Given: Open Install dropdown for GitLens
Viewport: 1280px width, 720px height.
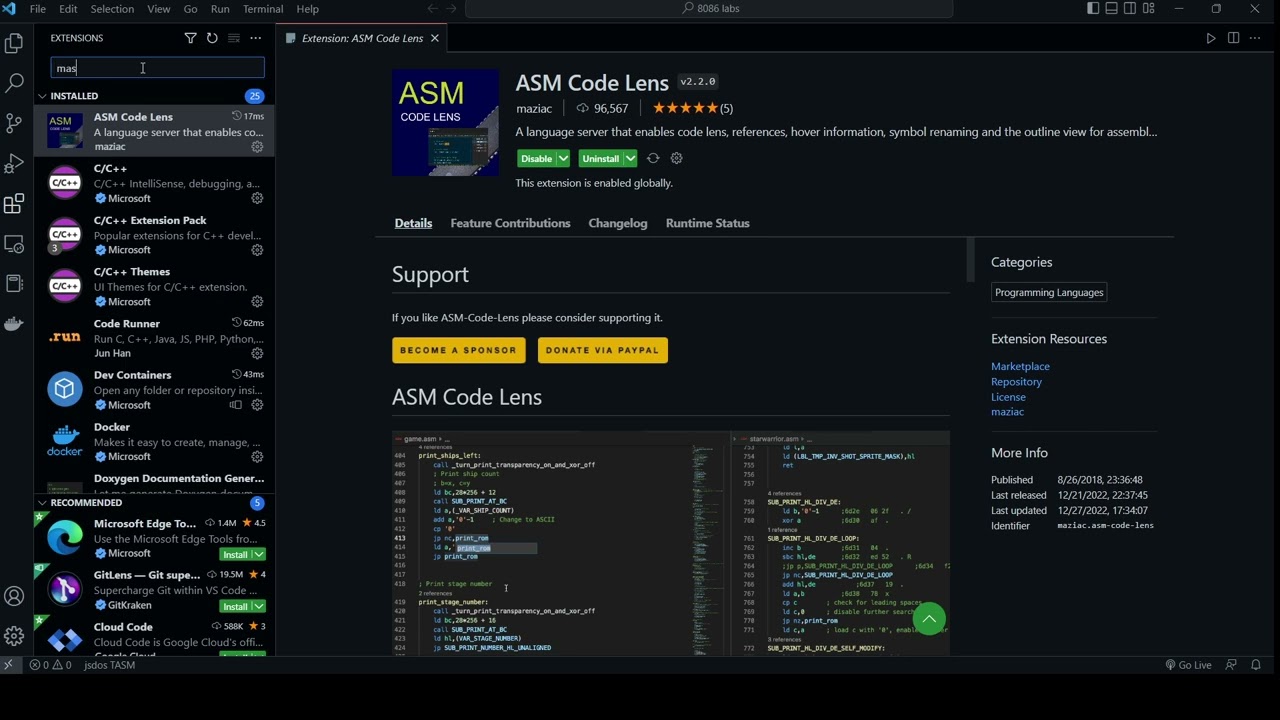Looking at the screenshot, I should [x=259, y=607].
